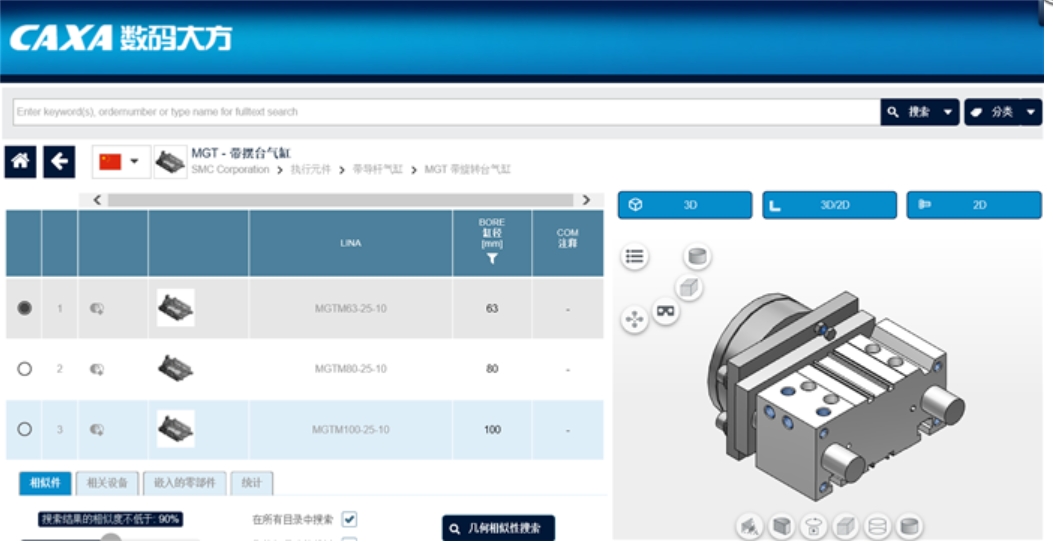Click the back arrow button
This screenshot has width=1053, height=546.
coord(59,162)
